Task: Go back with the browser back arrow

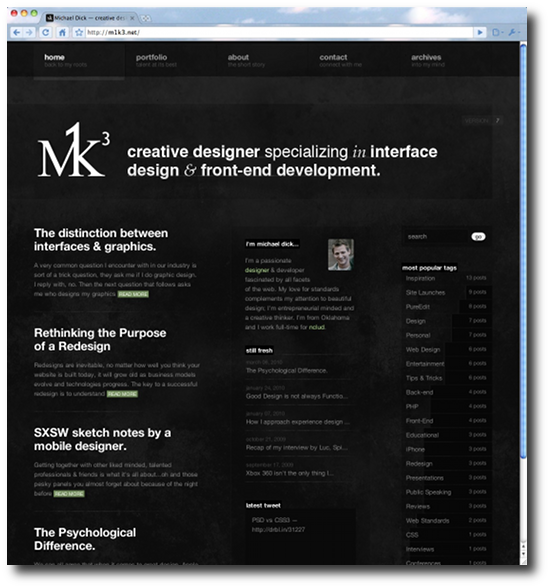Action: (16, 33)
